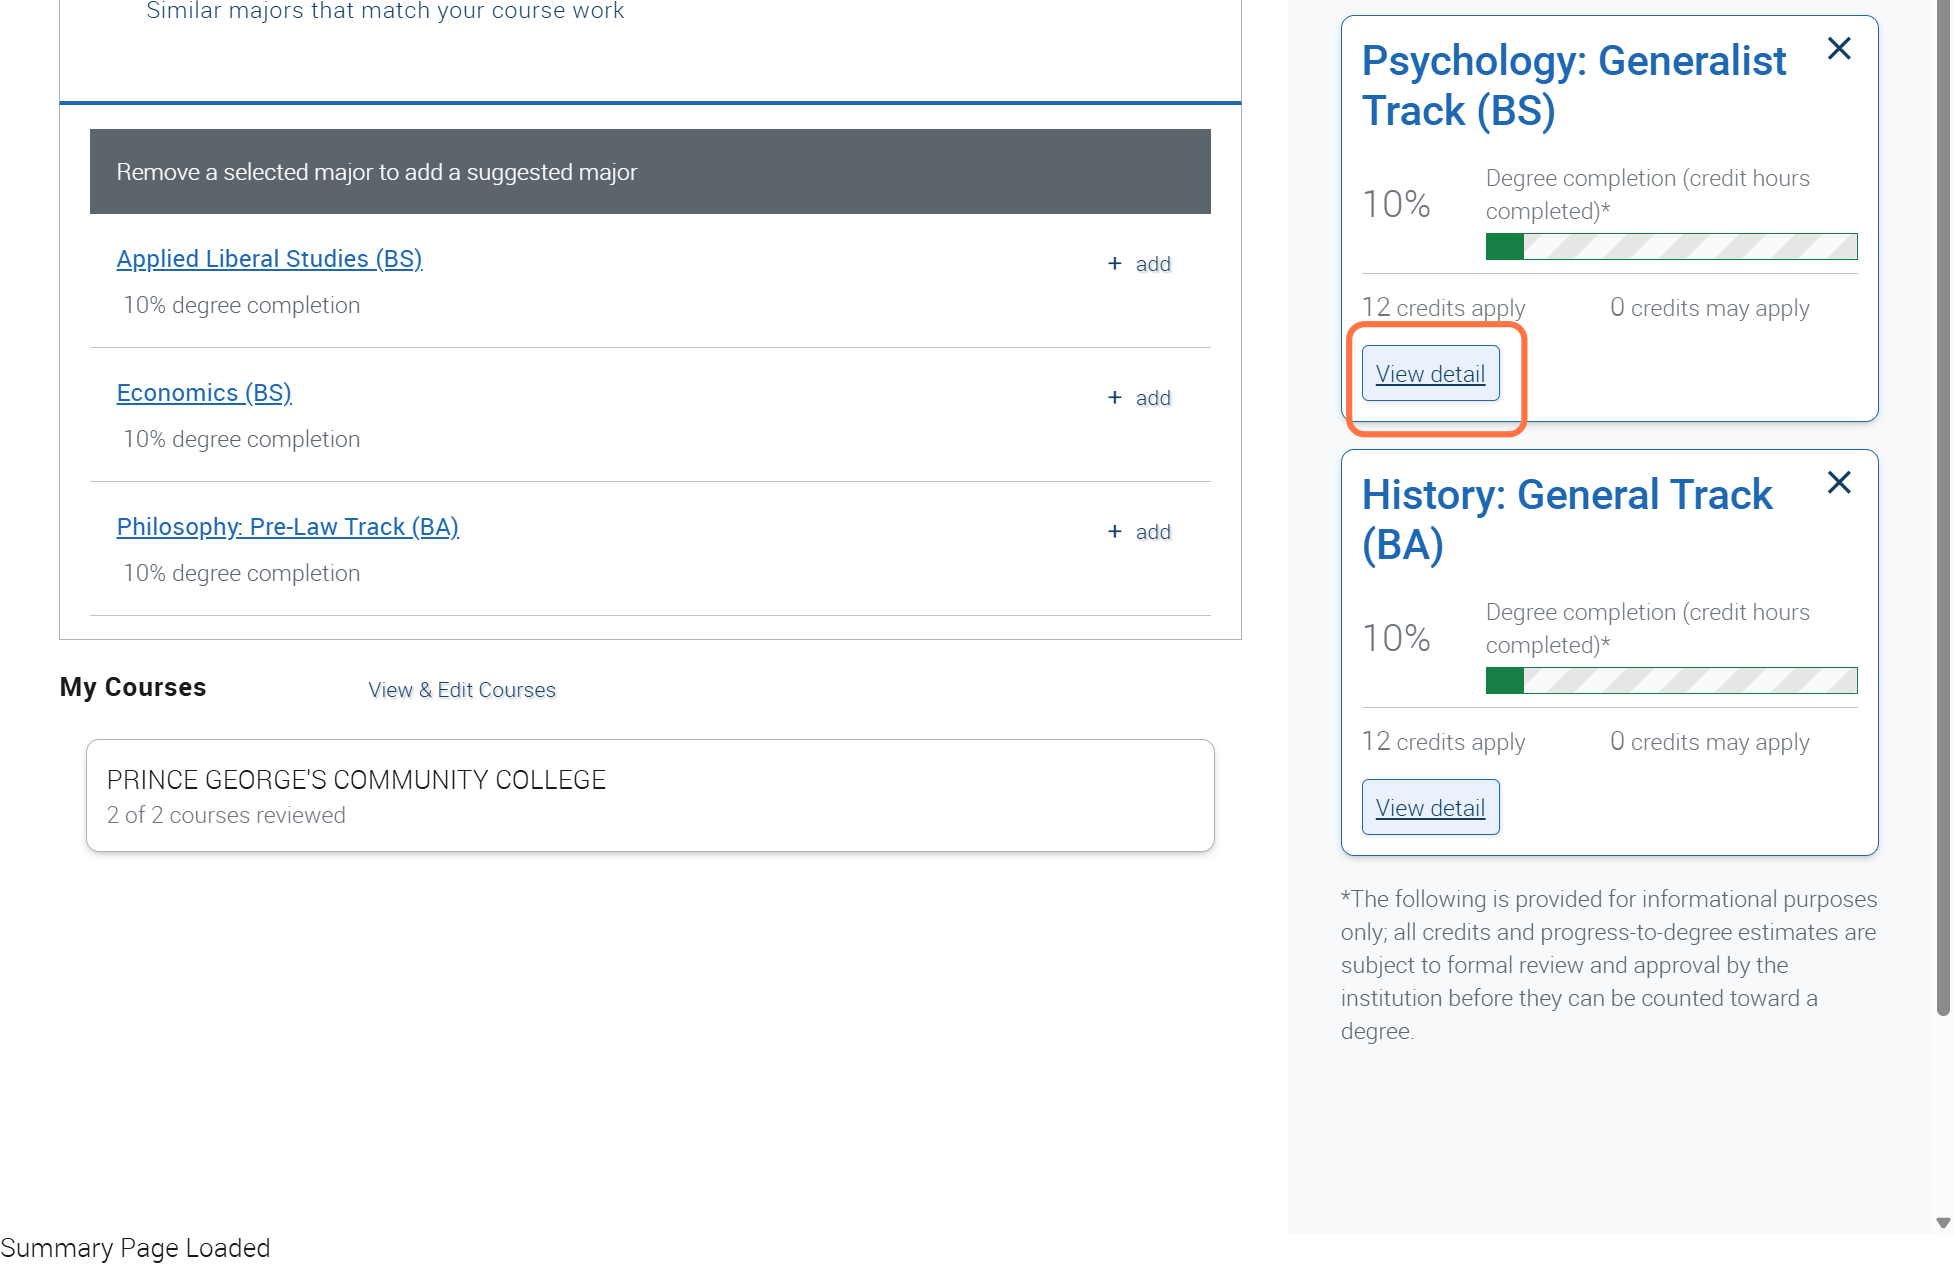
Task: Open View detail for History General Track
Action: pos(1430,807)
